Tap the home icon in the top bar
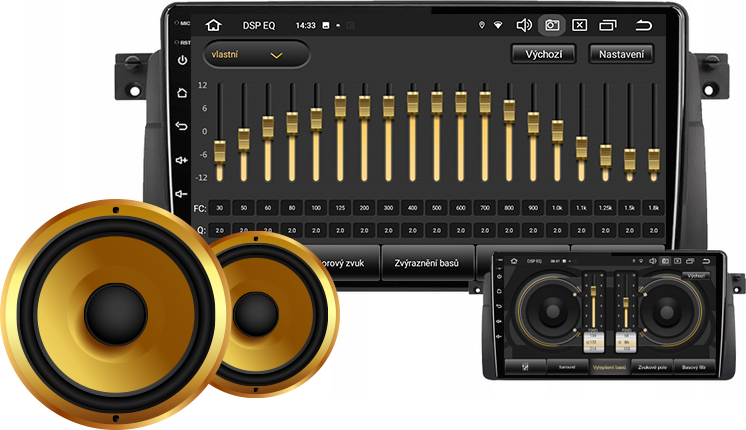Screen dimensions: 746x430 point(214,25)
